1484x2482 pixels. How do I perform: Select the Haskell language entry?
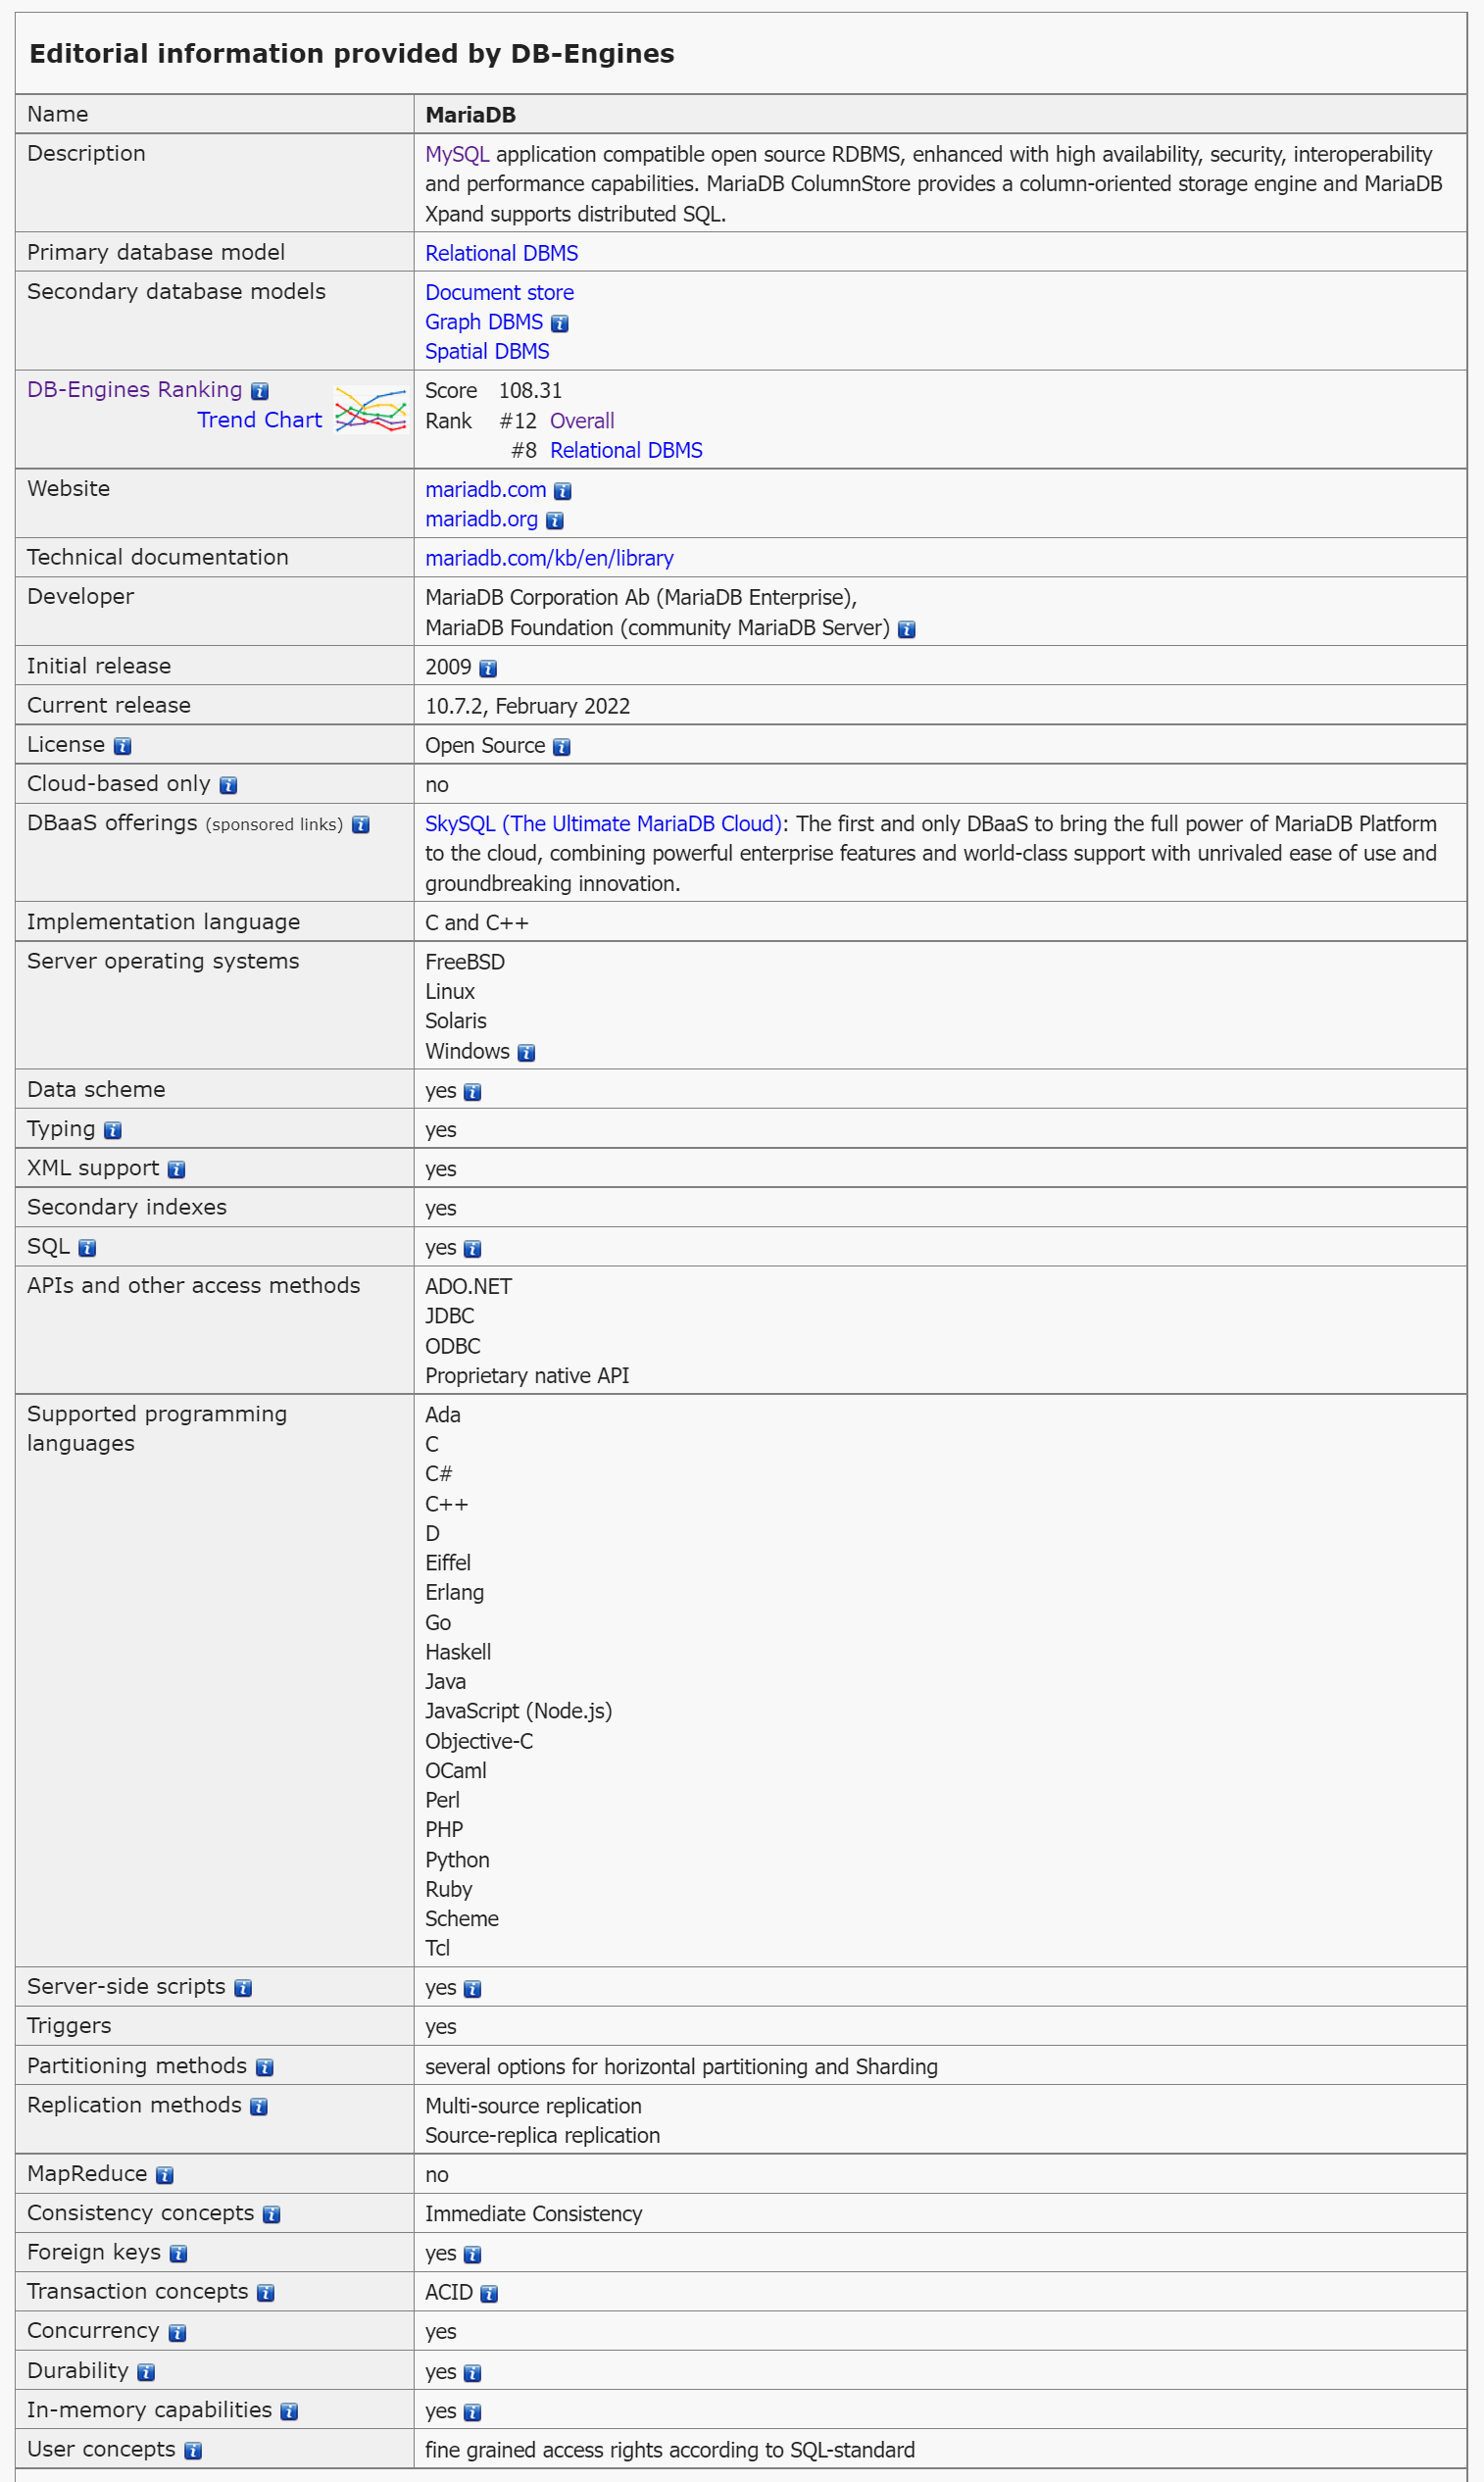coord(458,1652)
